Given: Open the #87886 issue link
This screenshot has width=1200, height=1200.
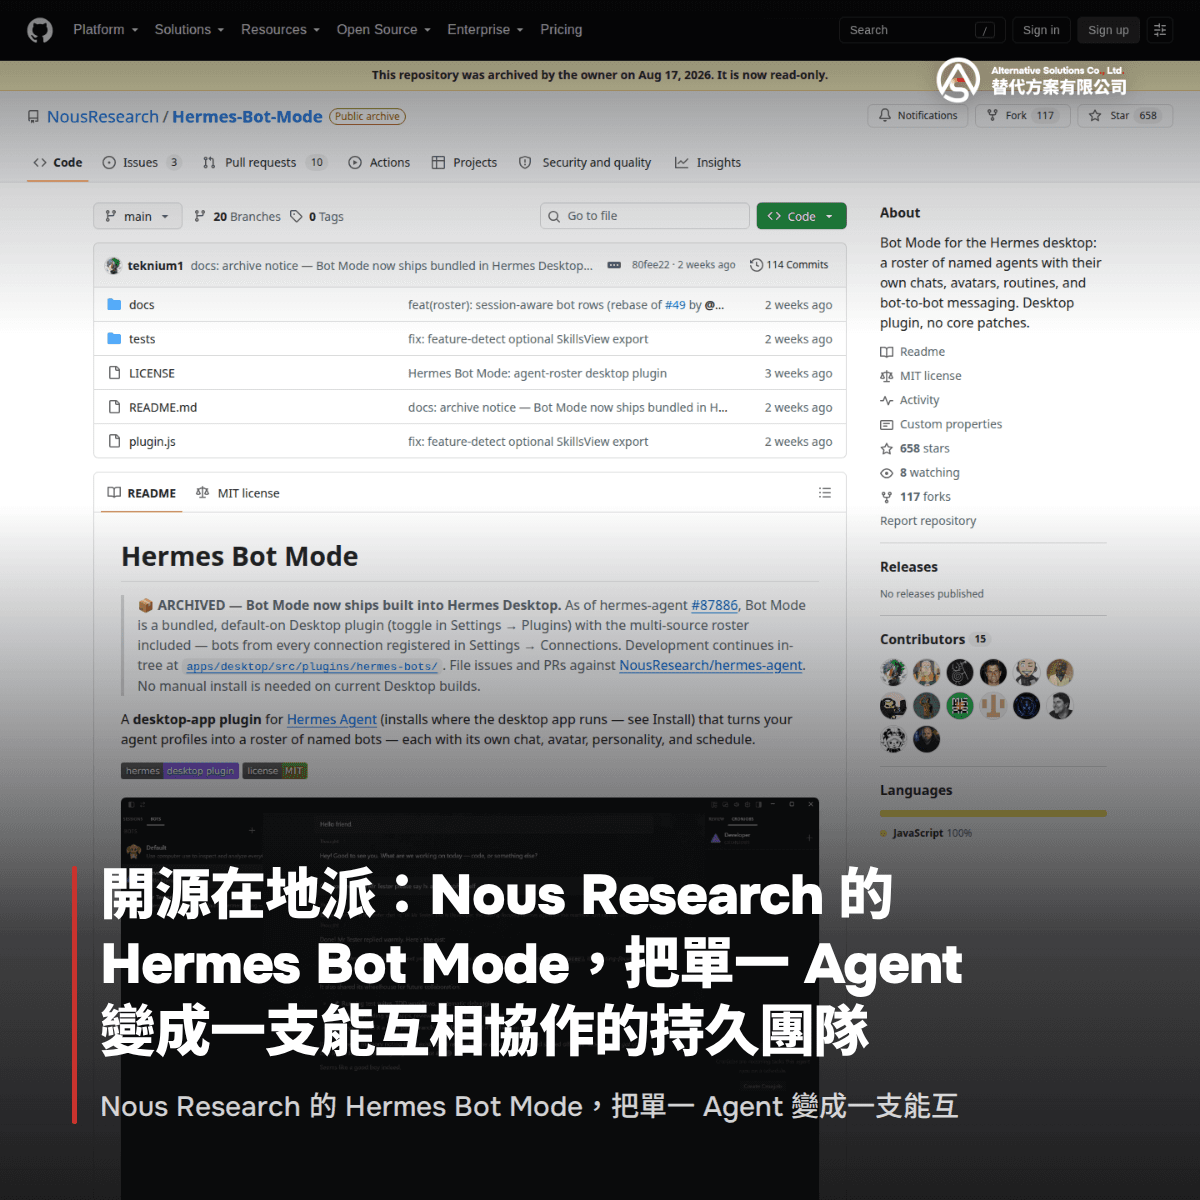Looking at the screenshot, I should [715, 605].
